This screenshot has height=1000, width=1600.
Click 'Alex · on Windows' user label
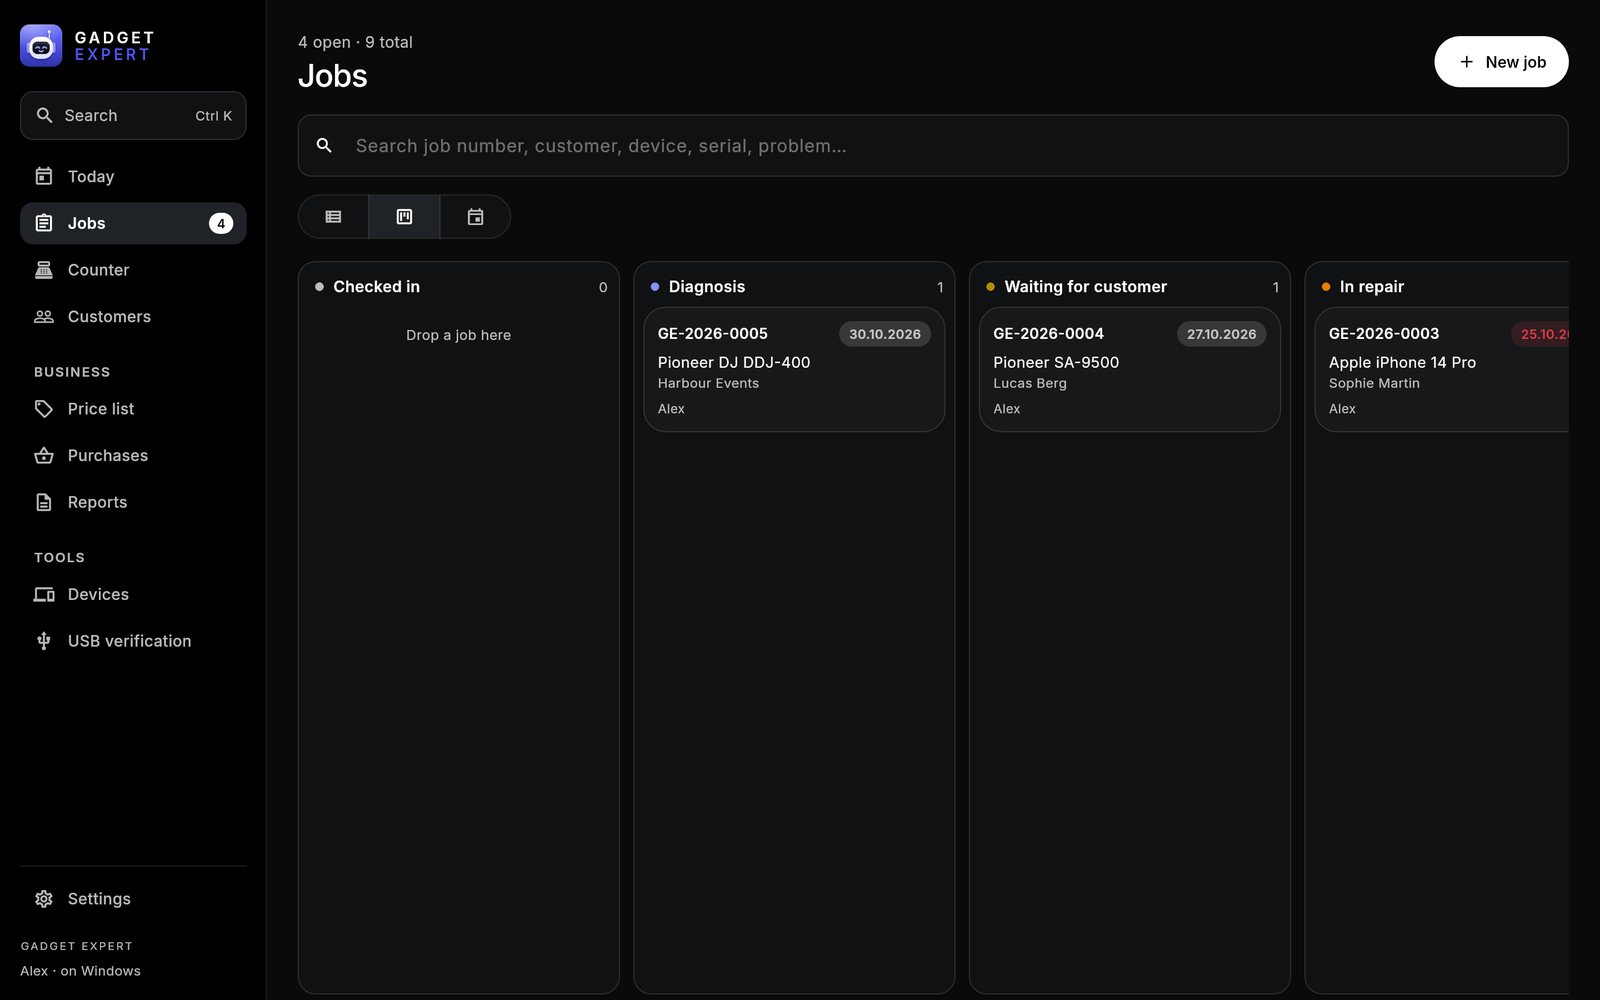(80, 971)
